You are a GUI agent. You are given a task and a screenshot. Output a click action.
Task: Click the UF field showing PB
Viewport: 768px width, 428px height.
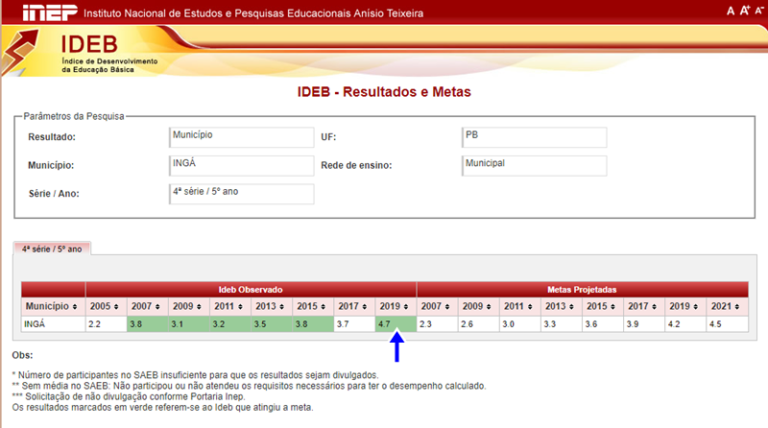pos(534,137)
